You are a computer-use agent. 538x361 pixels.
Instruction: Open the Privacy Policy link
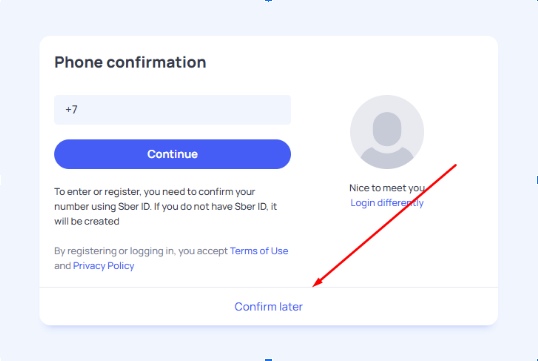104,266
